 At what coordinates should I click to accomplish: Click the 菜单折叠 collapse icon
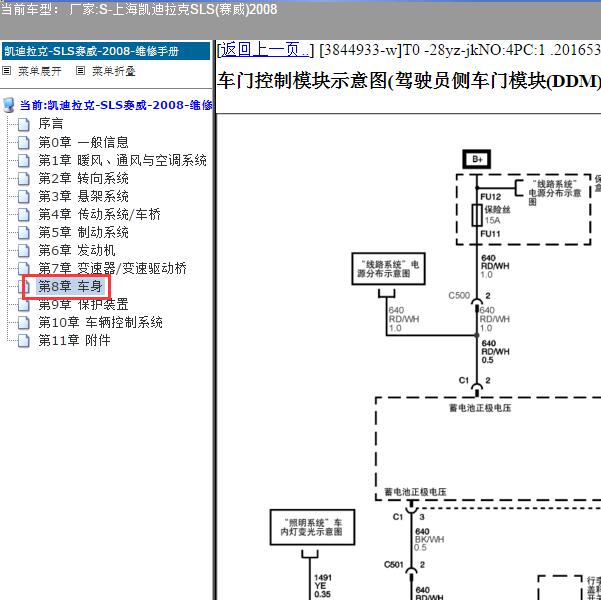pyautogui.click(x=80, y=71)
